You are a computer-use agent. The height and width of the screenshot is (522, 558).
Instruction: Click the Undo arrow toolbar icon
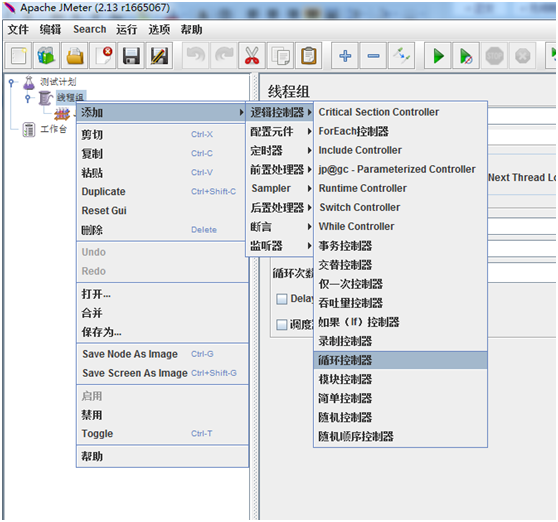(x=196, y=56)
